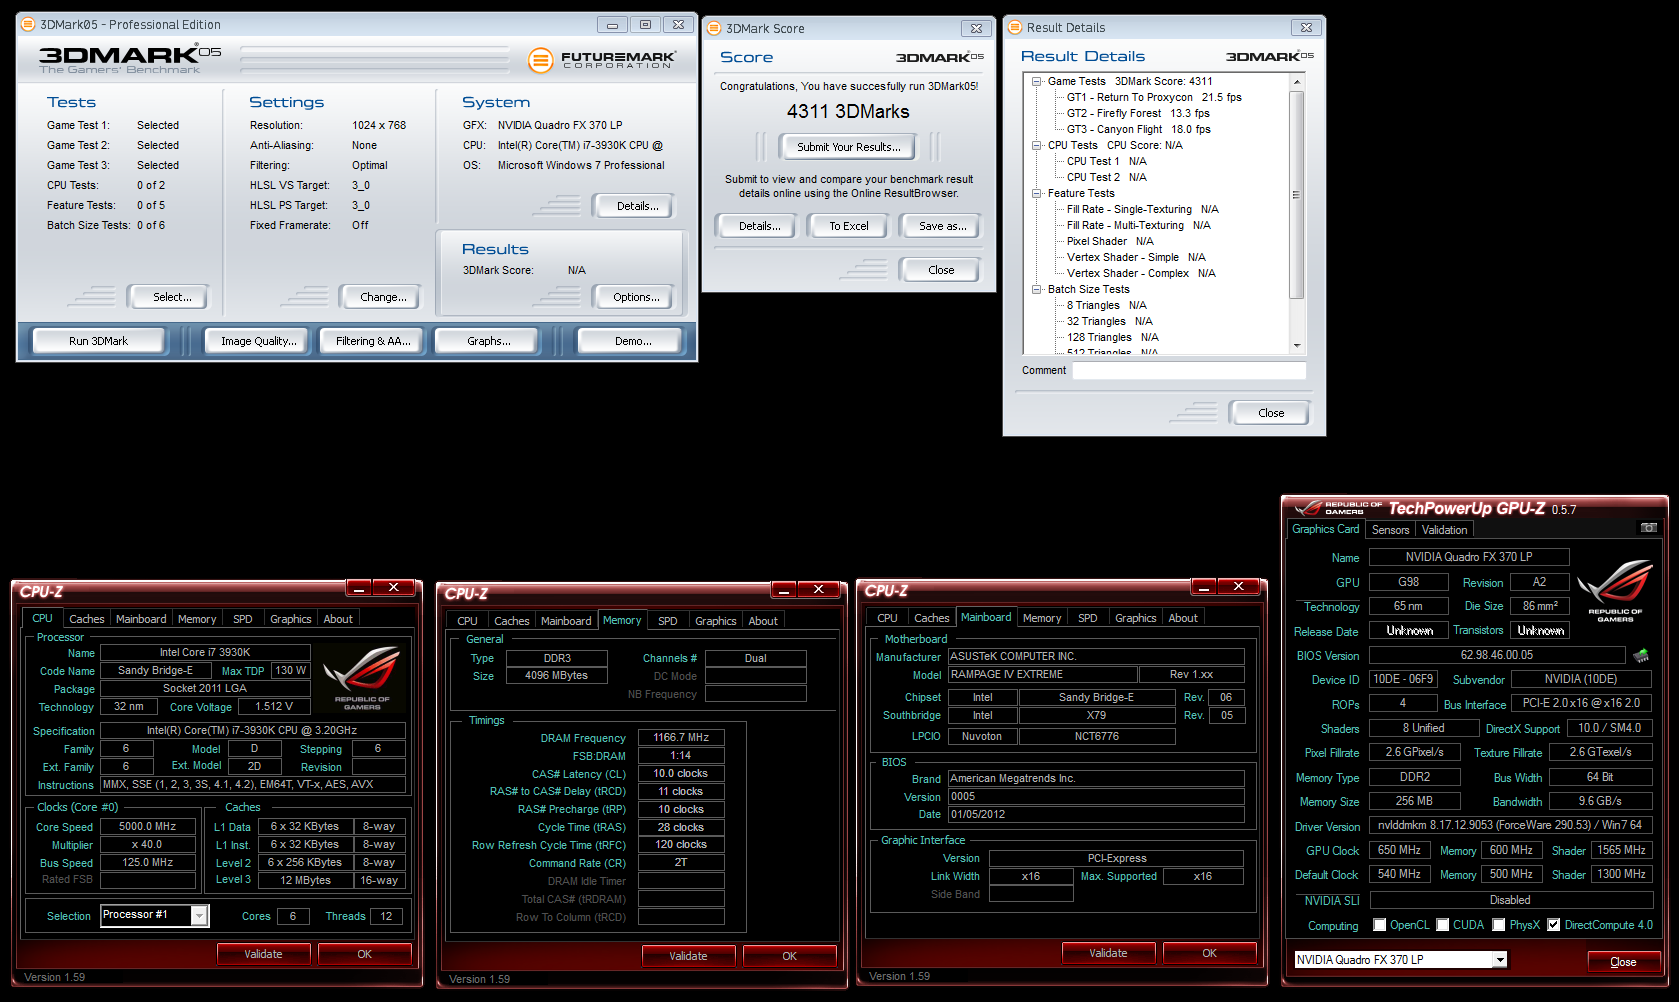Click the Comment input field in Result Details

pyautogui.click(x=1189, y=370)
